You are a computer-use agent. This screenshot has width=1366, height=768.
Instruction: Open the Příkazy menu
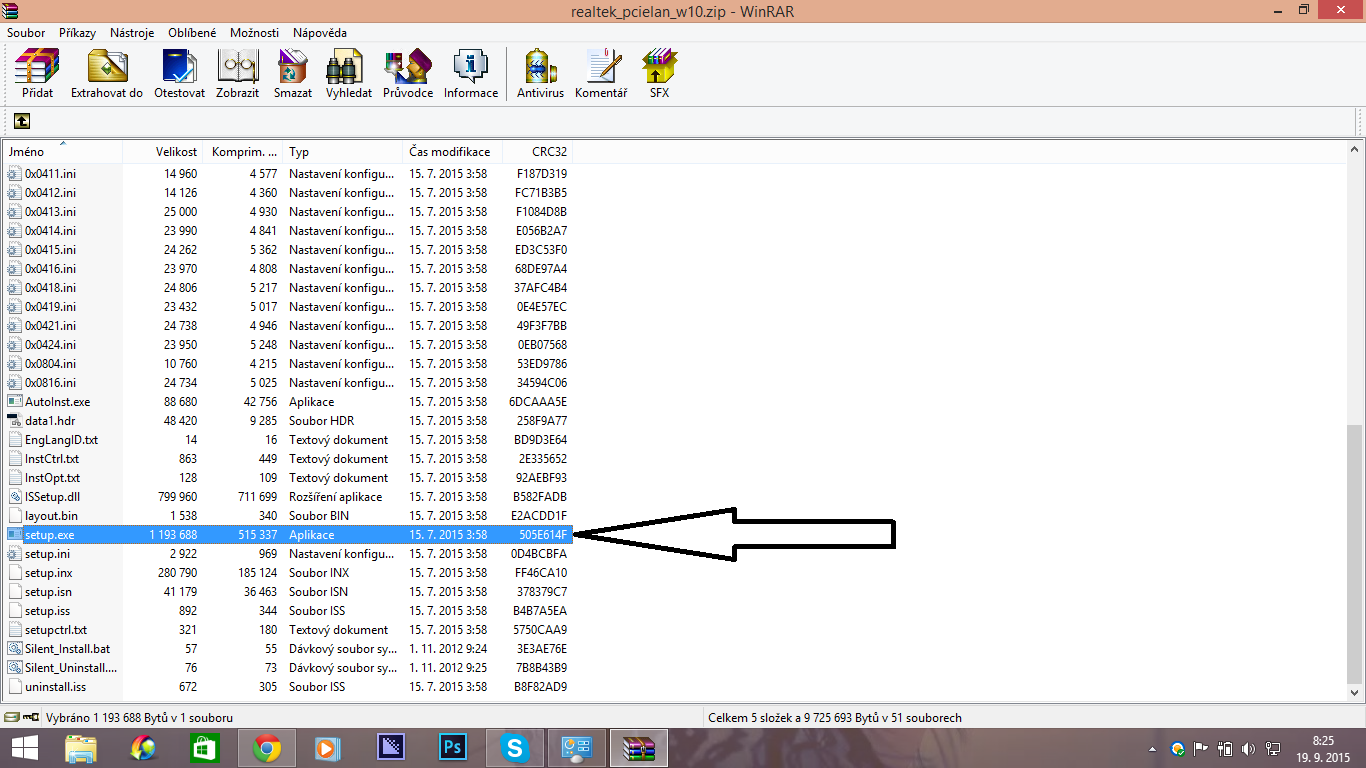point(77,33)
